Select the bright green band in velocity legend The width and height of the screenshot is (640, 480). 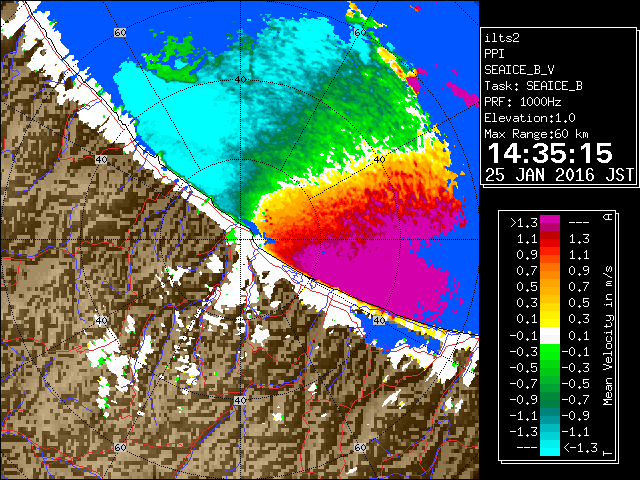pyautogui.click(x=550, y=351)
